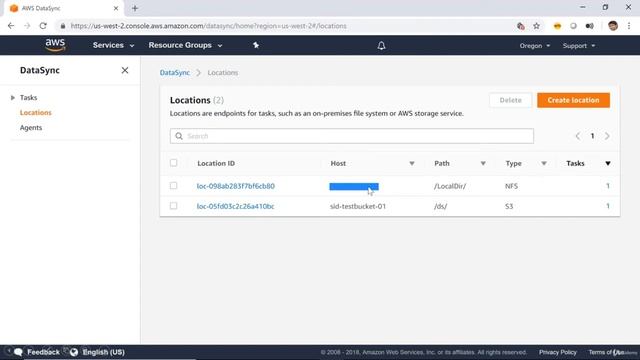This screenshot has width=640, height=360.
Task: Click the S3 type cell
Action: (509, 207)
